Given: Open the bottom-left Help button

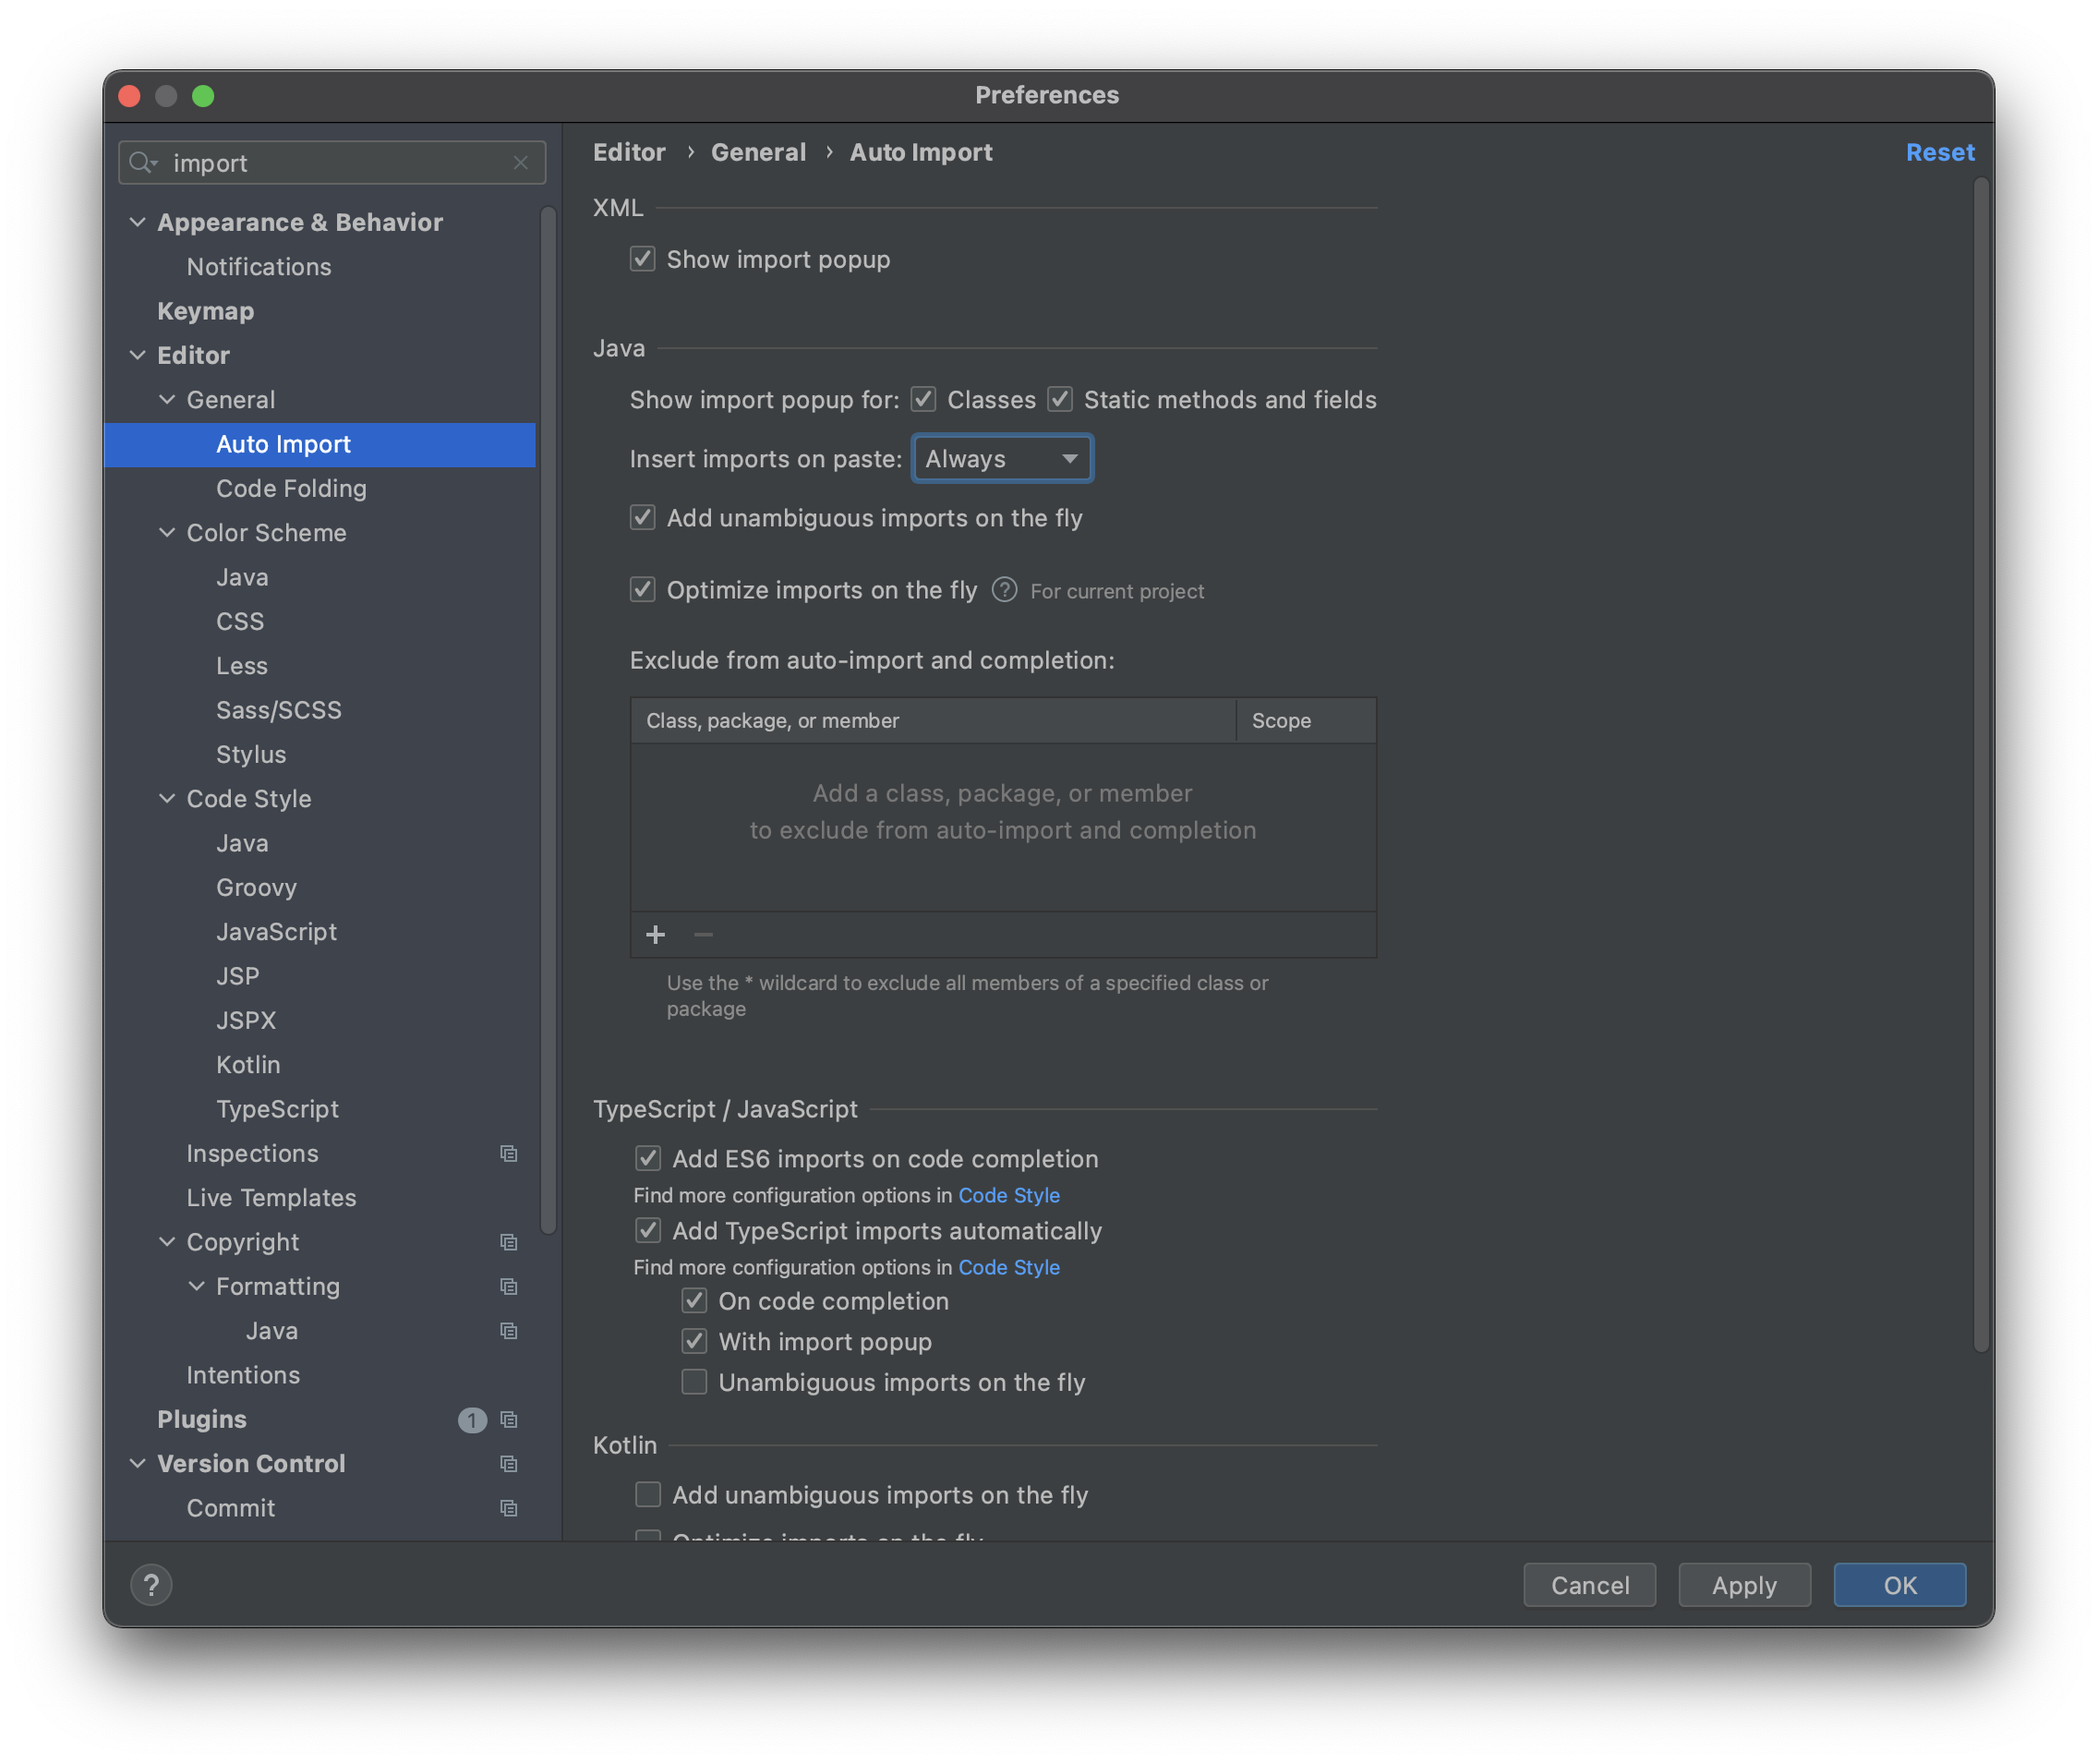Looking at the screenshot, I should pos(151,1584).
